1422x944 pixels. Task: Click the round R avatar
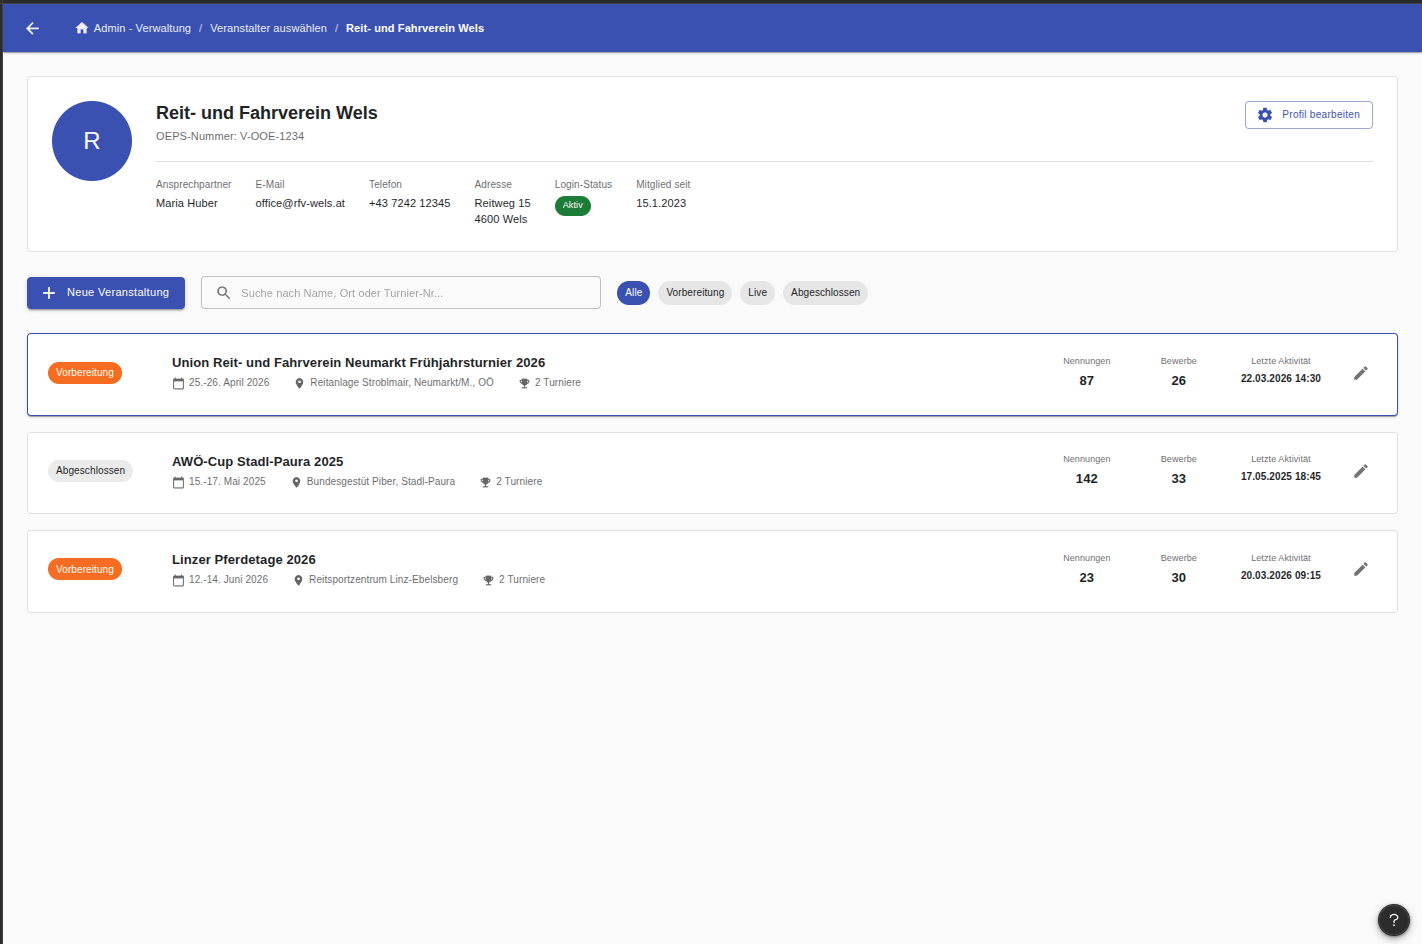[x=92, y=141]
